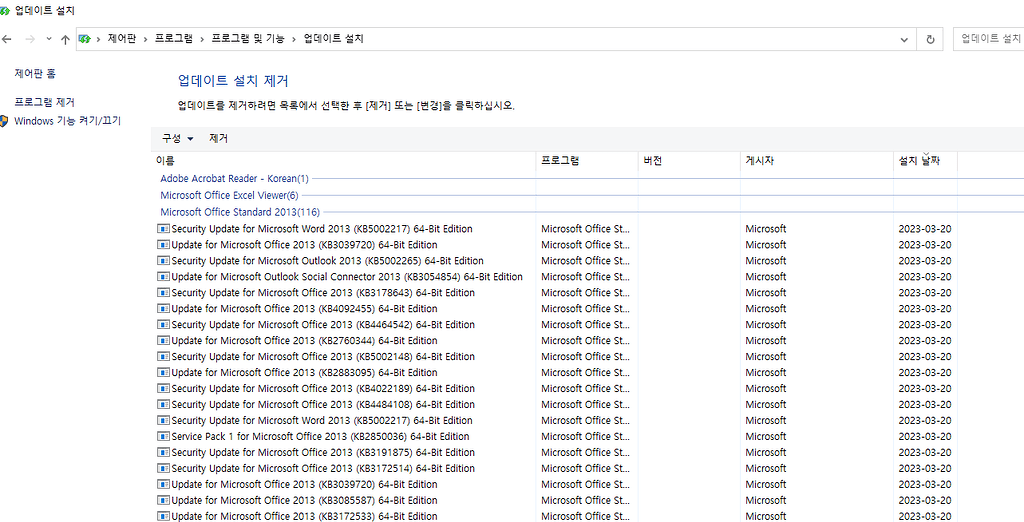
Task: Select Update for Microsoft Office 2013 (KB2883095)
Action: click(x=304, y=372)
